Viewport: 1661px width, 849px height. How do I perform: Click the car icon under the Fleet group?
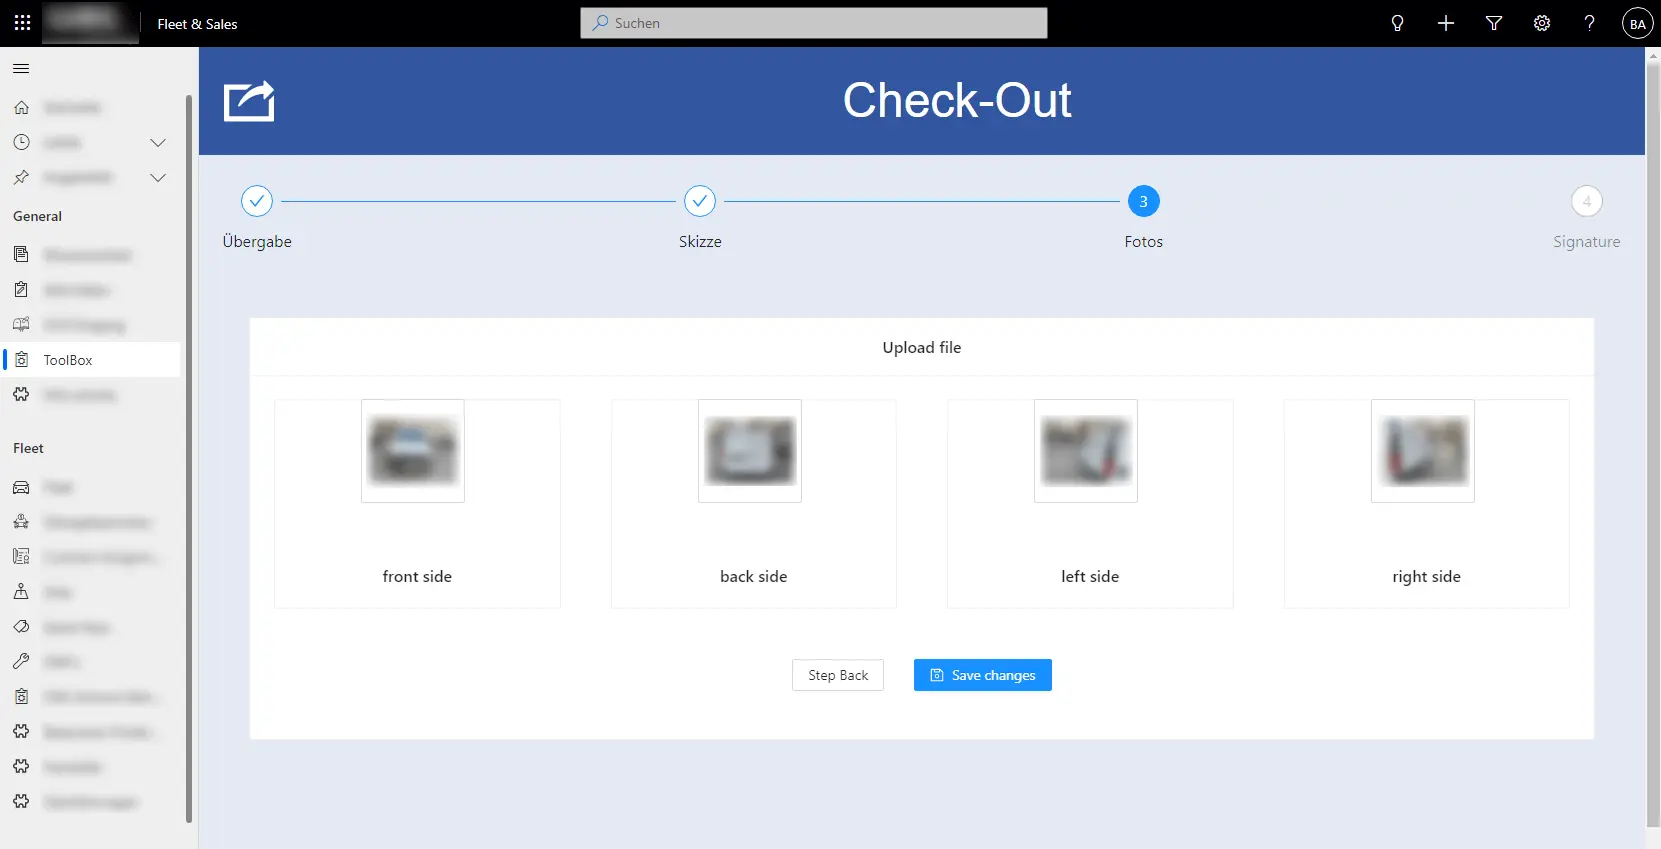(x=21, y=487)
